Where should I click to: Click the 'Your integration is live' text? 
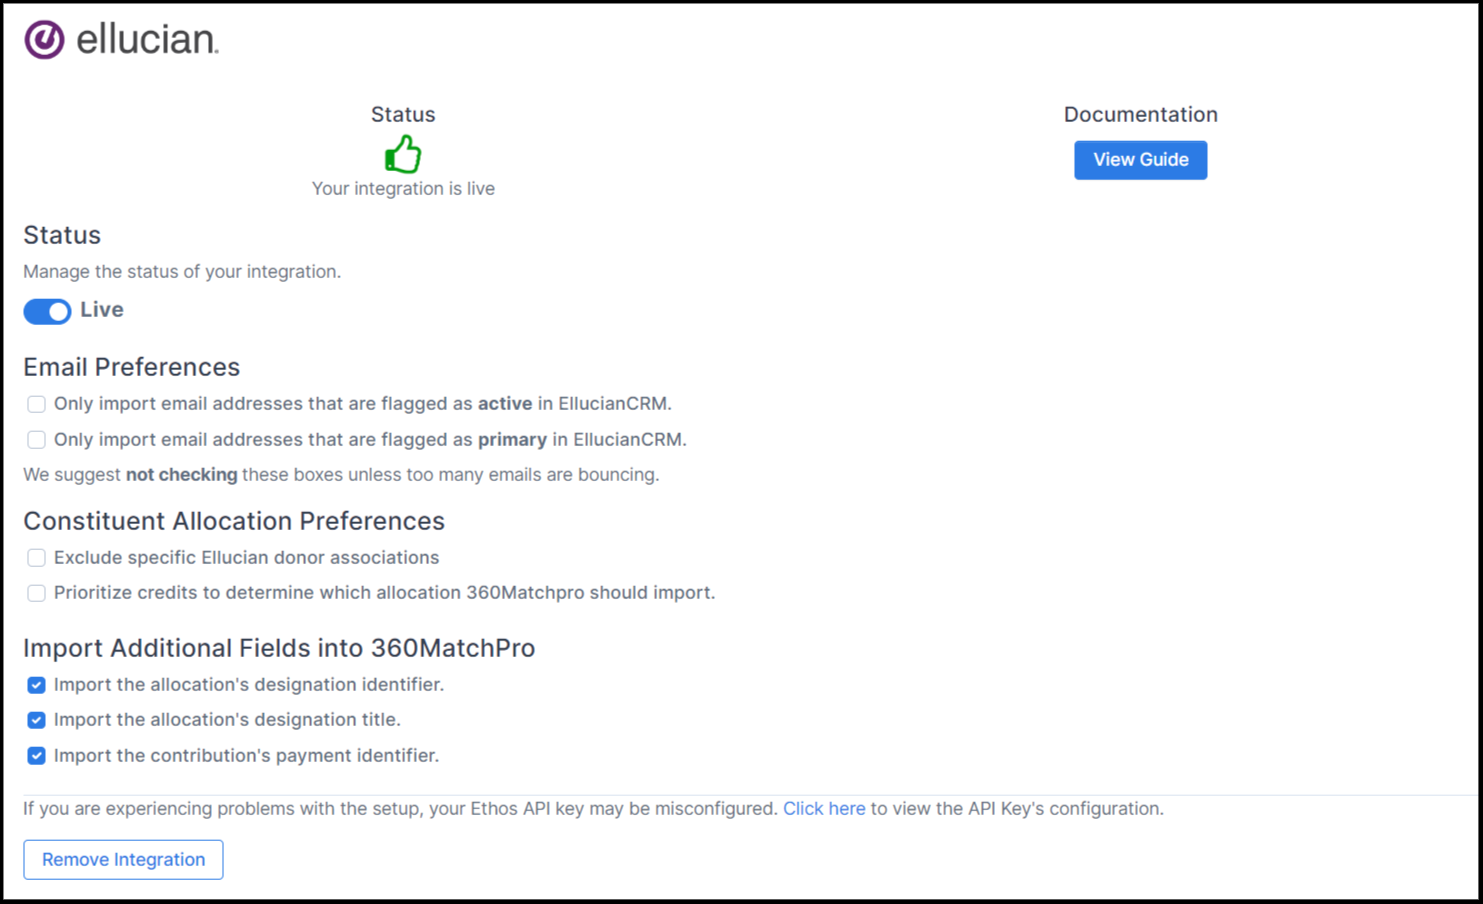(x=403, y=188)
